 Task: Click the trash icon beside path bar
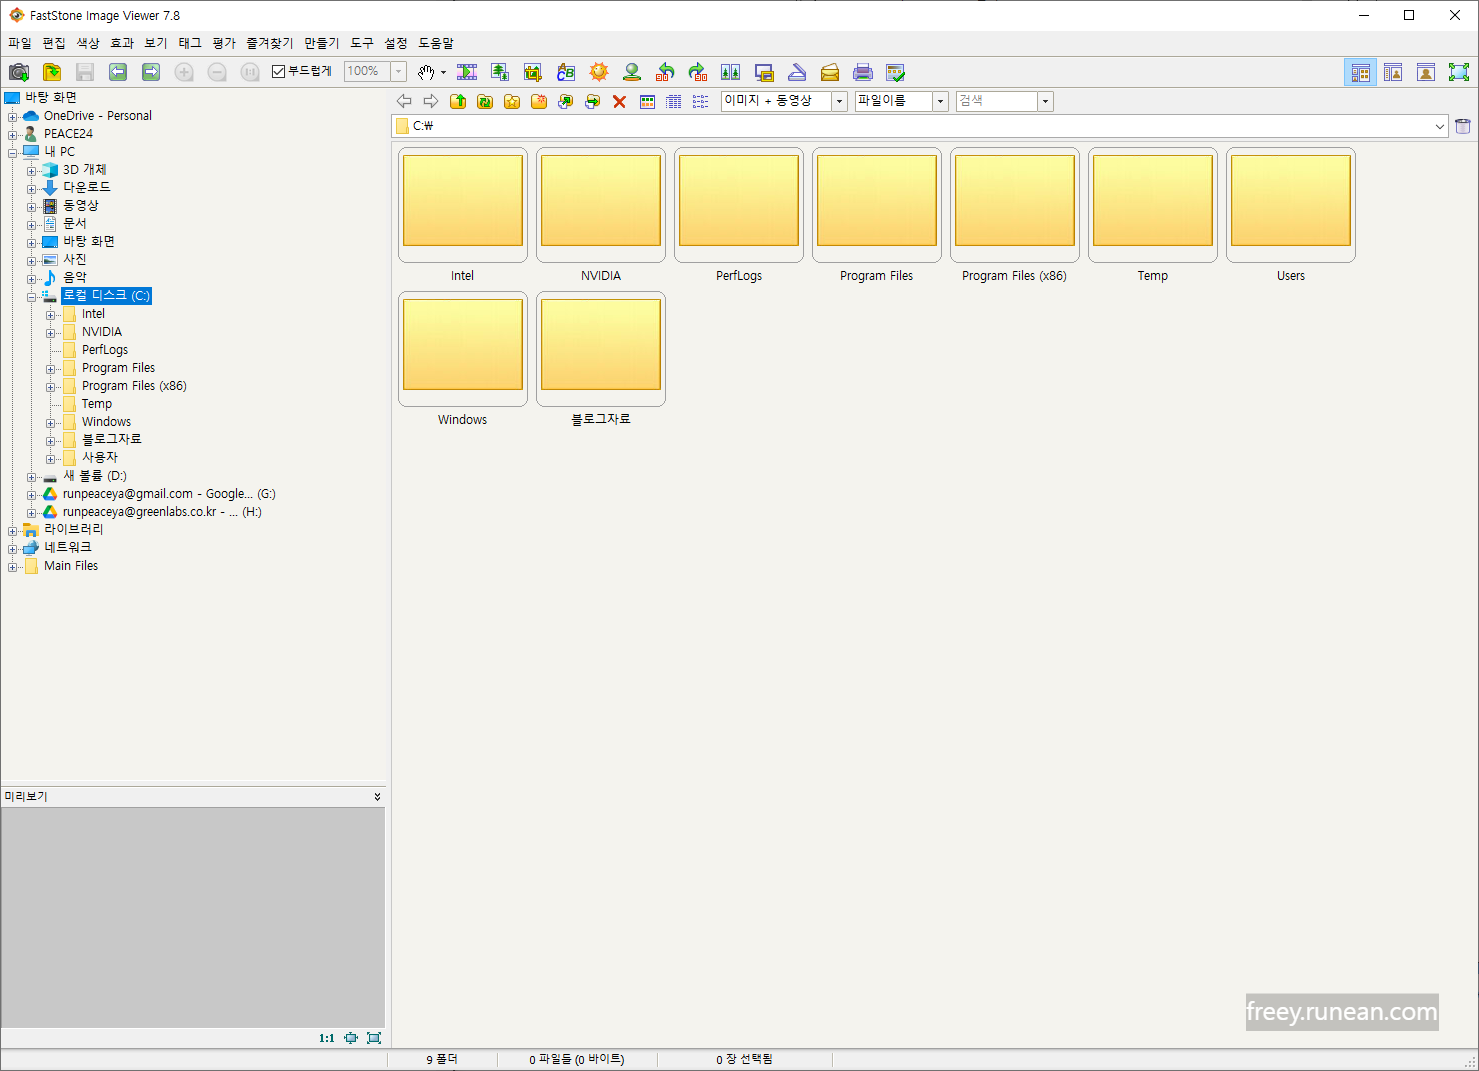point(1463,126)
